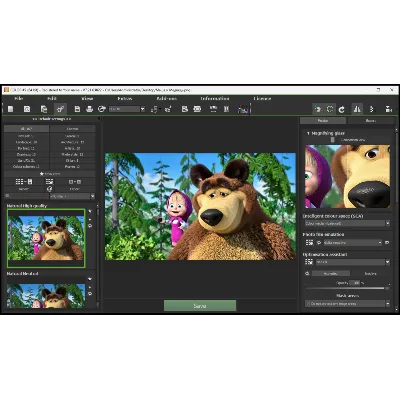Click the circular redo arrow icon
This screenshot has width=400, height=400.
click(x=342, y=109)
